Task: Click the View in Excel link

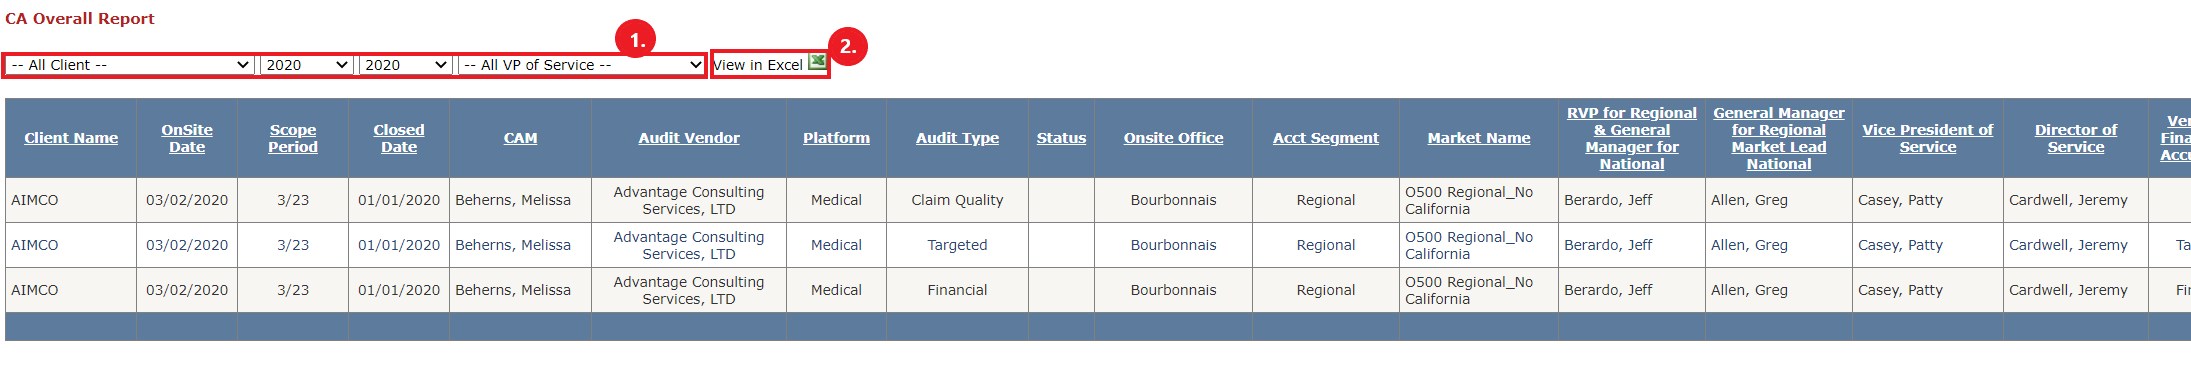Action: [758, 65]
